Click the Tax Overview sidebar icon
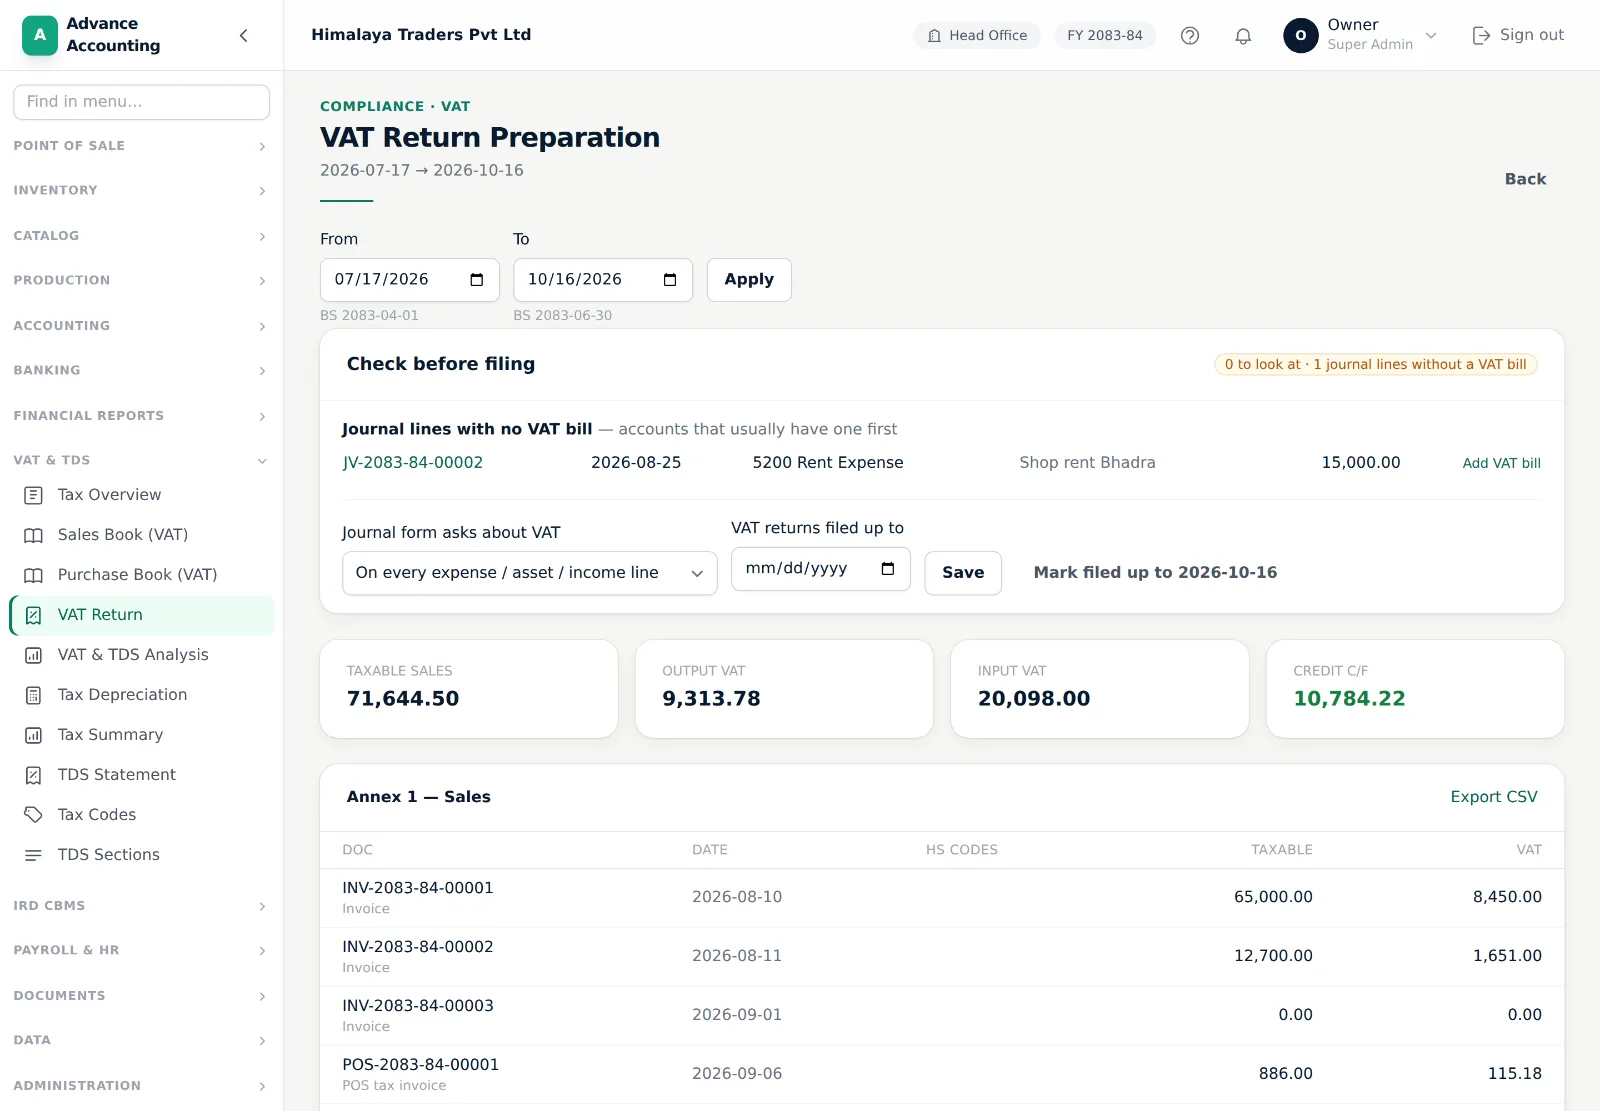Viewport: 1600px width, 1111px height. click(x=34, y=495)
